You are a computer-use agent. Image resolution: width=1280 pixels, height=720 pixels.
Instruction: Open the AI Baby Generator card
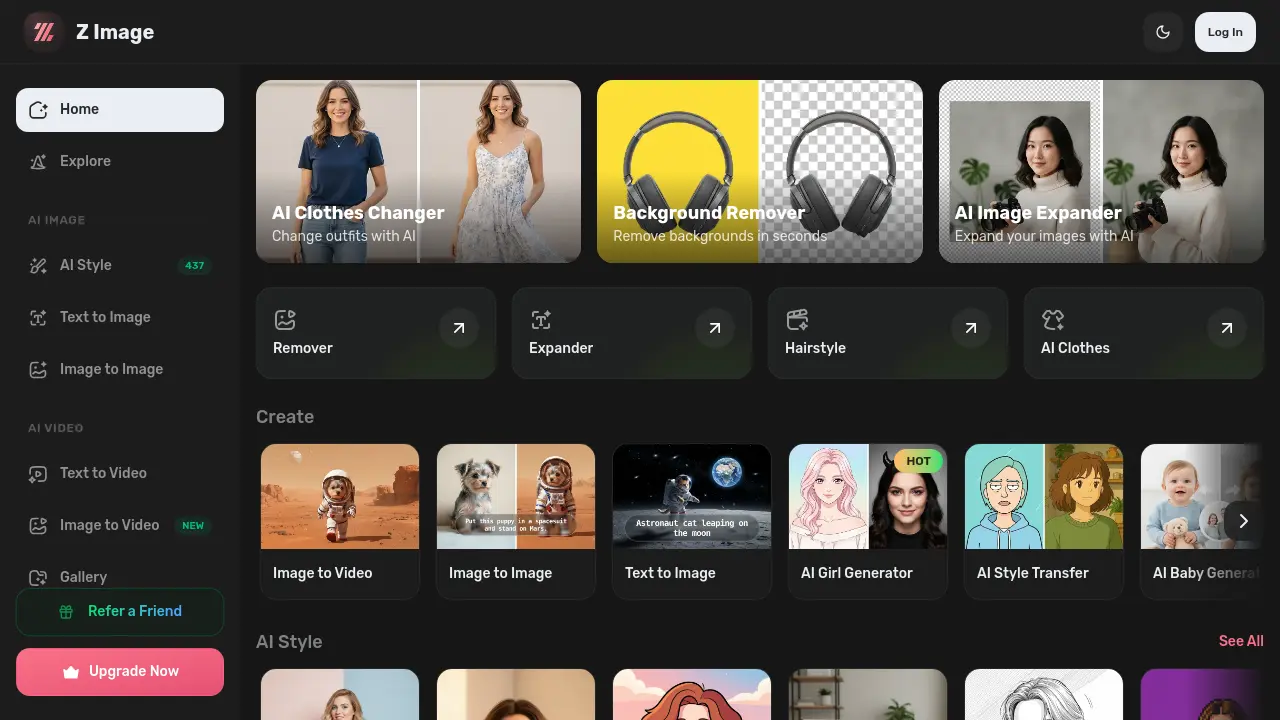1202,522
